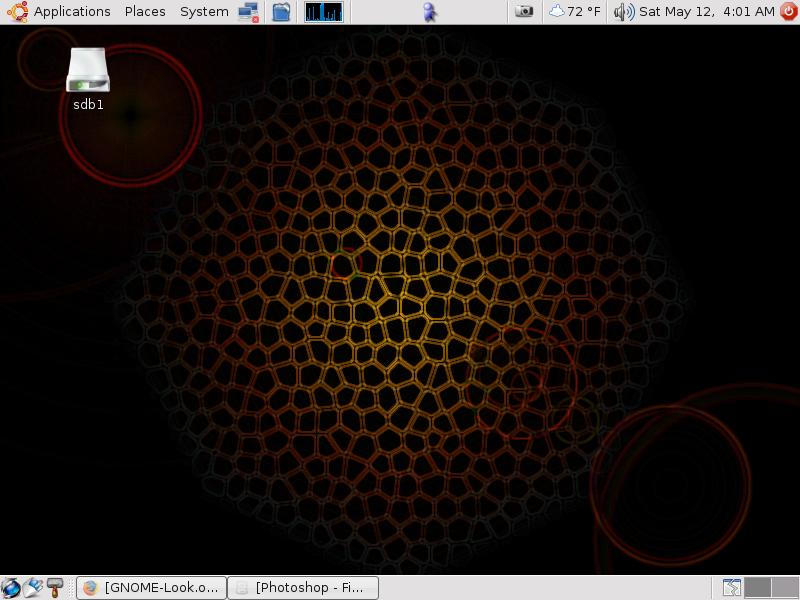Open the system monitor graph applet
Screen dimensions: 800x600
(x=324, y=12)
